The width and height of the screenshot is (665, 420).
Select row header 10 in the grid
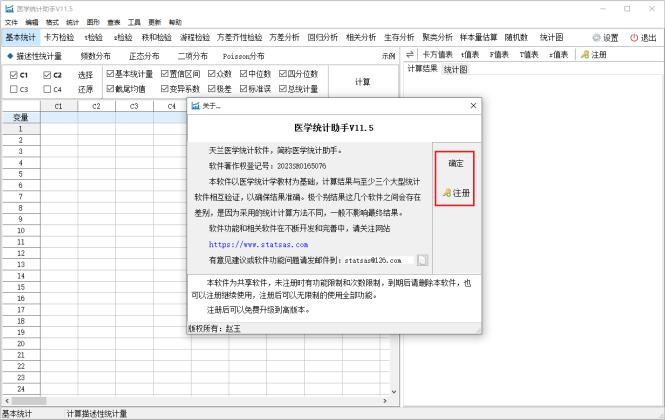pyautogui.click(x=21, y=230)
